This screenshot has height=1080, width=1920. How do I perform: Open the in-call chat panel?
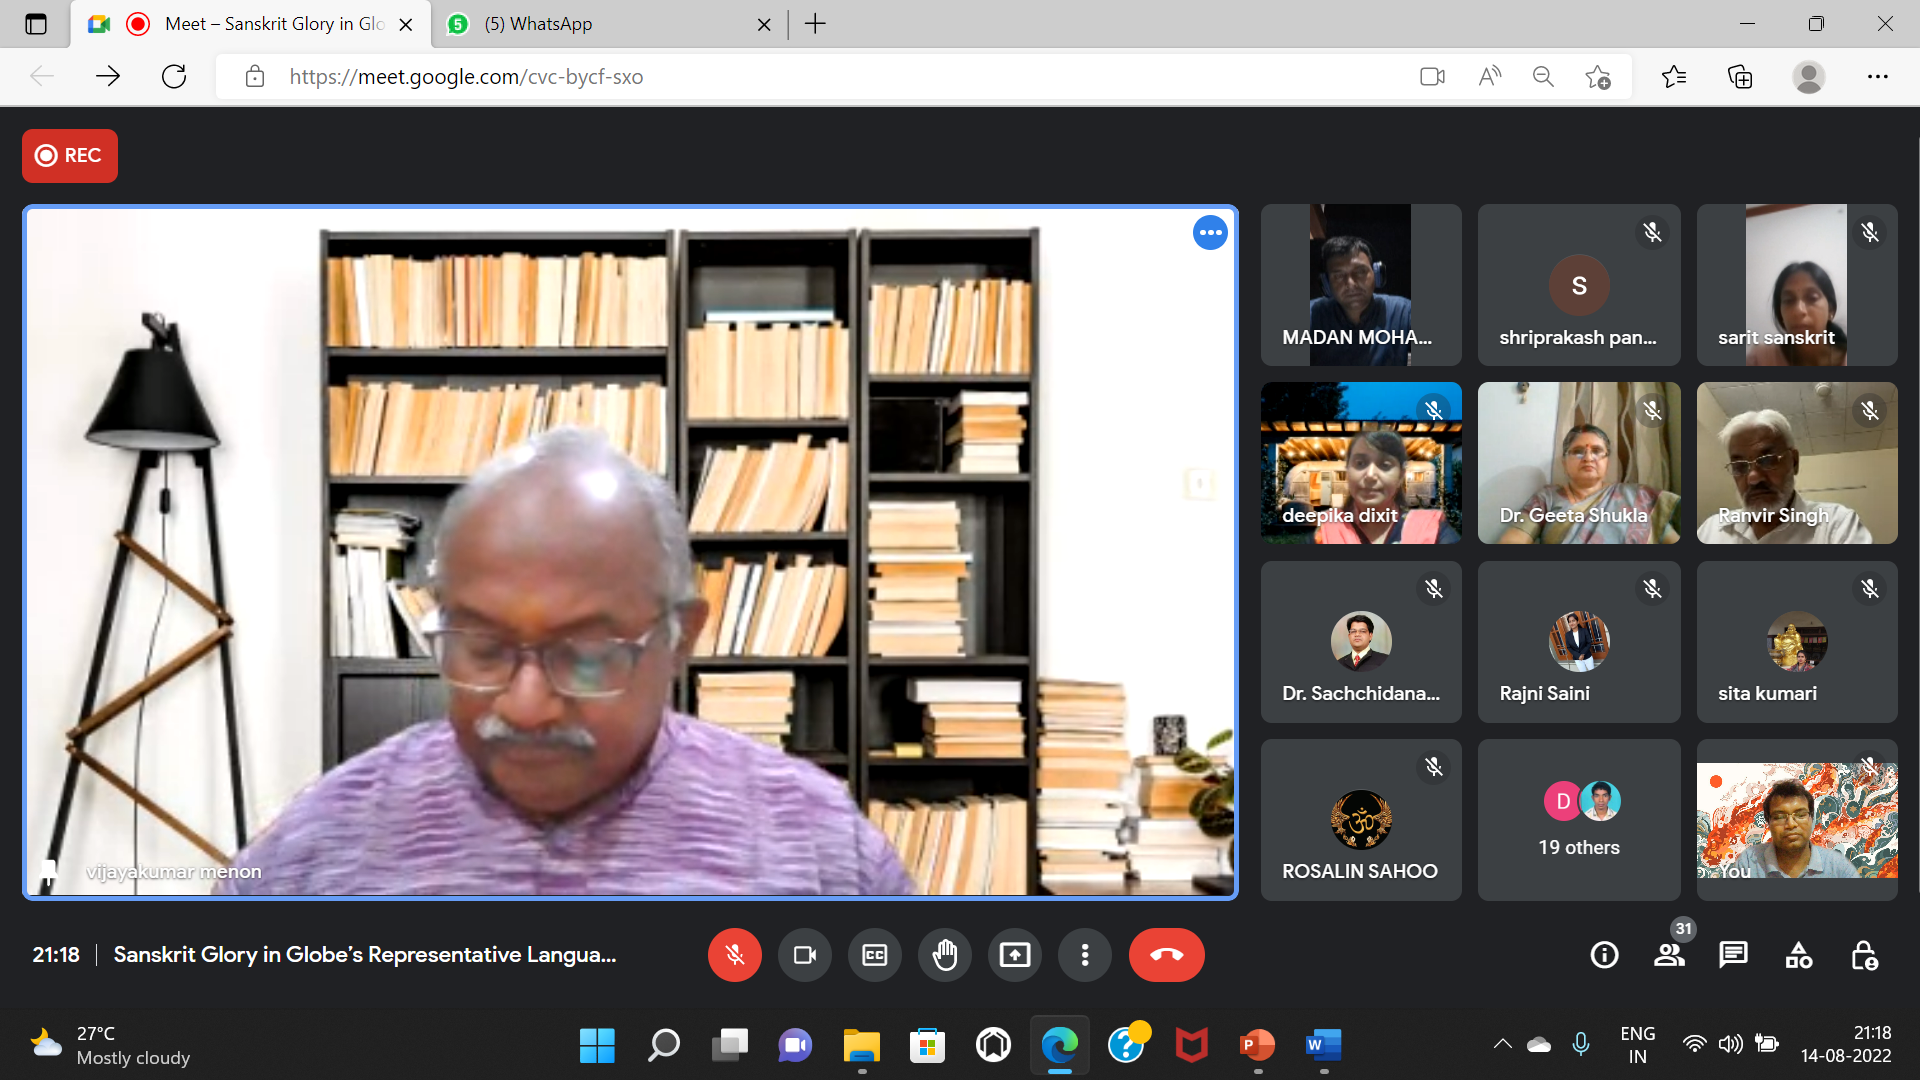point(1733,955)
